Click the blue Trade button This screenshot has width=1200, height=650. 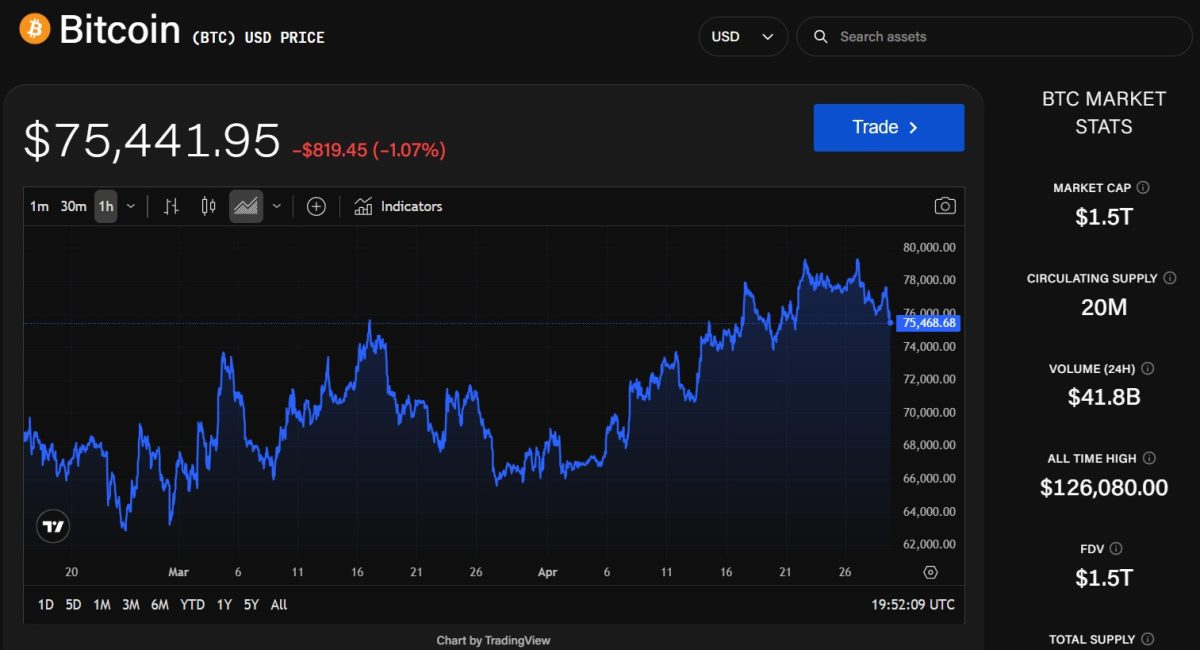coord(889,127)
